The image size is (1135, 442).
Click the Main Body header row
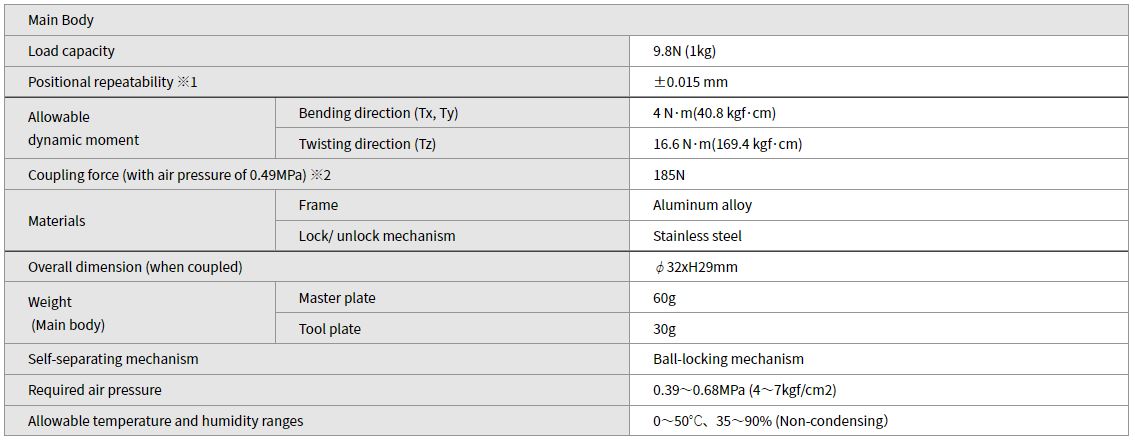click(567, 20)
